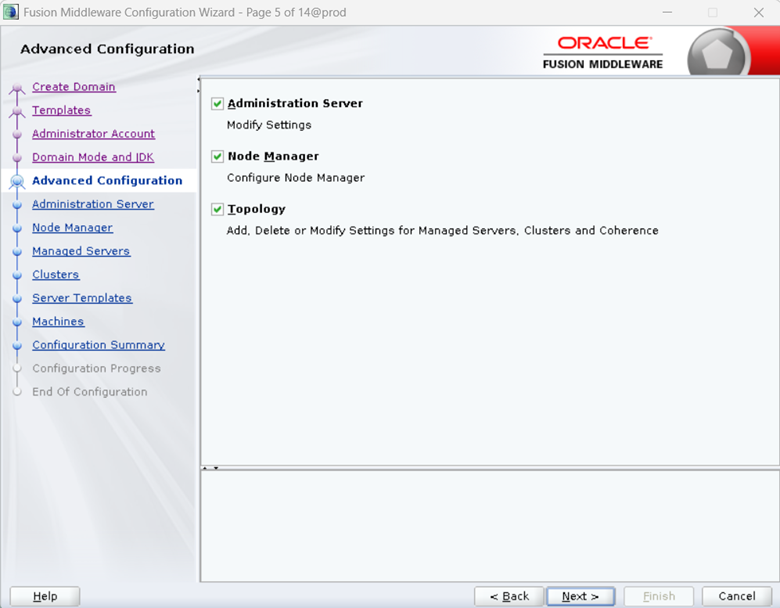Click the Managed Servers step bullet
This screenshot has height=608, width=780.
(17, 252)
